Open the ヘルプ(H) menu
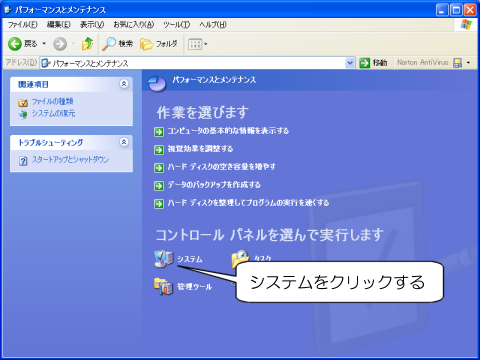This screenshot has width=480, height=360. click(x=213, y=25)
